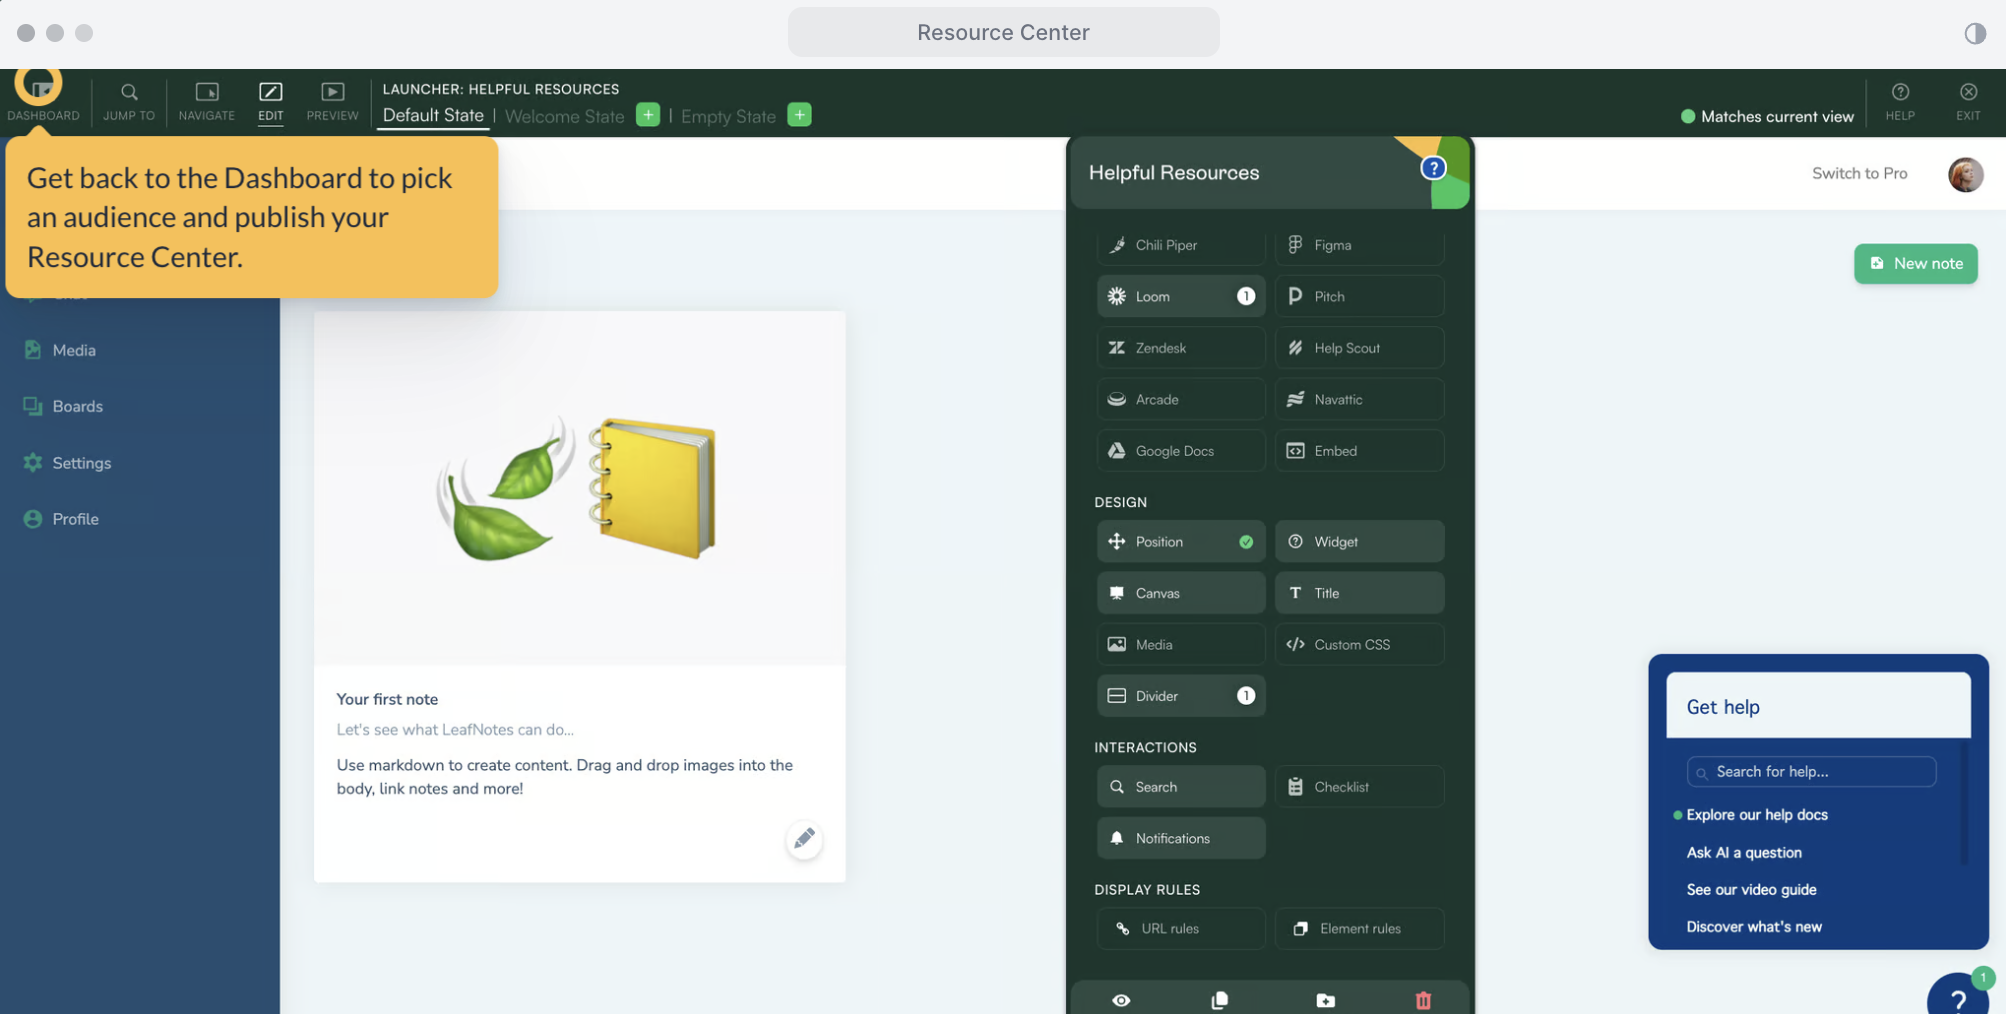The image size is (2006, 1014).
Task: Open the Loom block
Action: point(1180,296)
